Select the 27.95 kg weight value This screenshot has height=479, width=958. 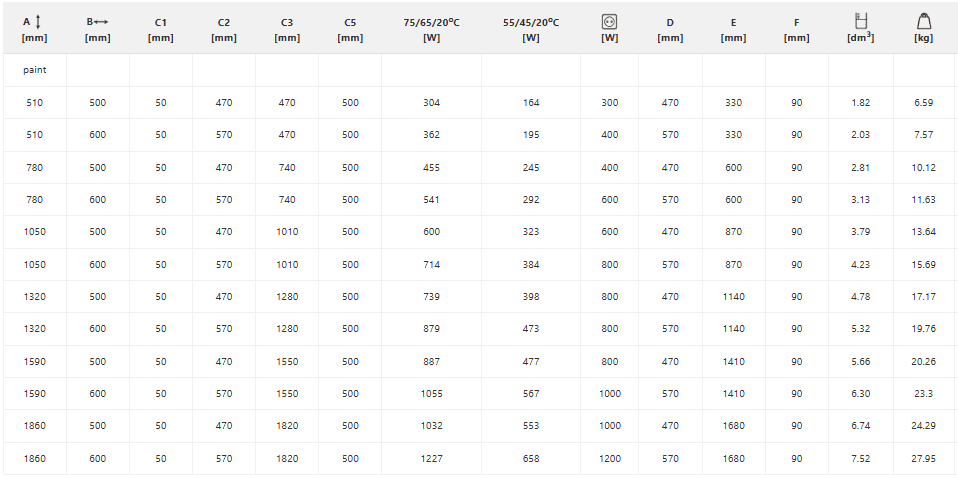(x=923, y=459)
